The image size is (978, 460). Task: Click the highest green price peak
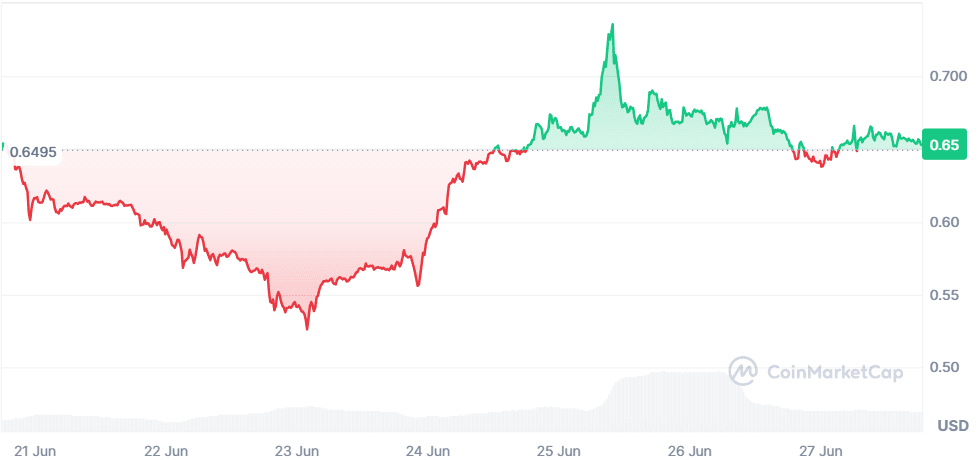tap(612, 25)
